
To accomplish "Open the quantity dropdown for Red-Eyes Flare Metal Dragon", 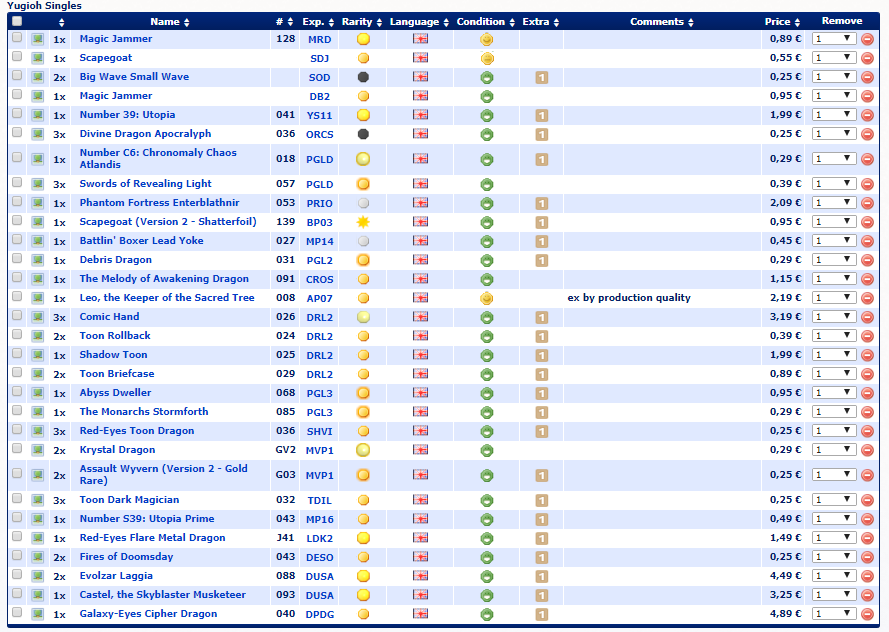I will [833, 538].
